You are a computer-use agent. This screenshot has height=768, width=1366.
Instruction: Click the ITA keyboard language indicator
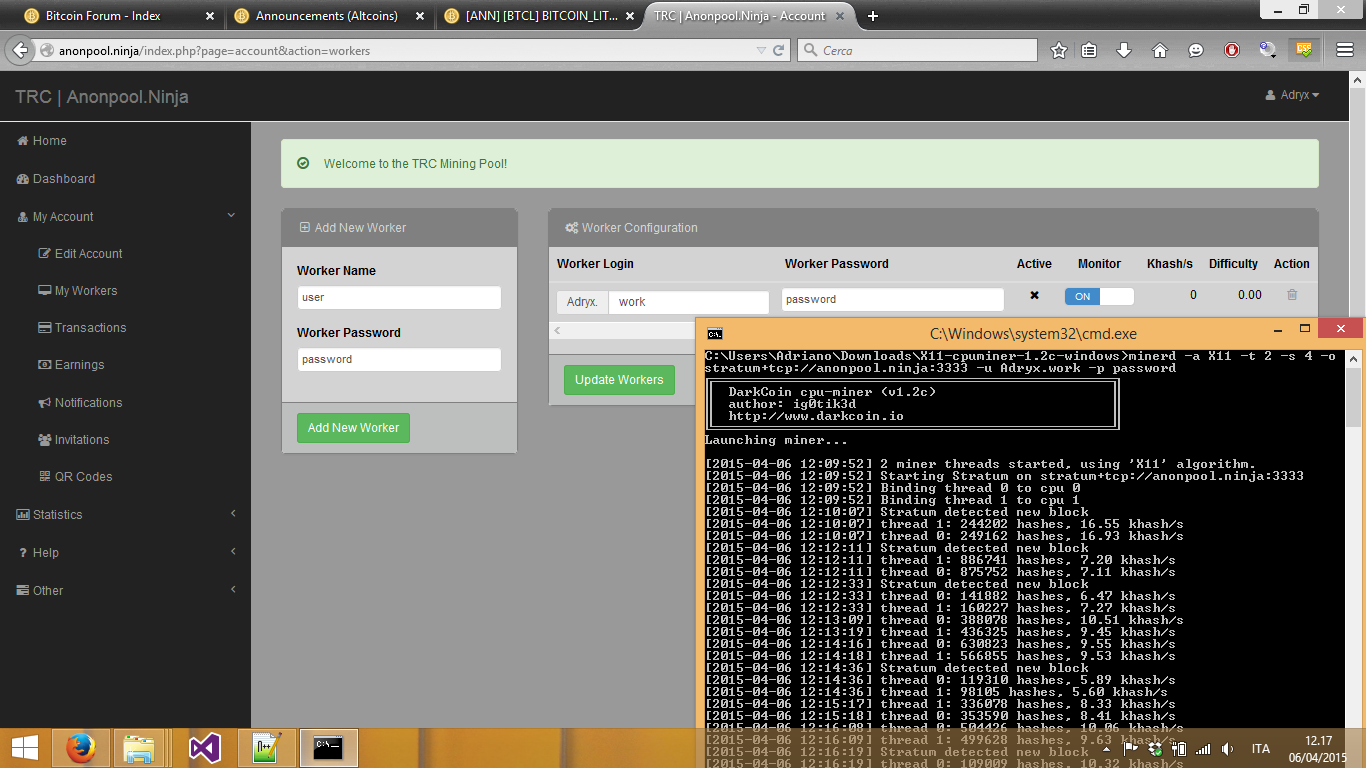pos(1261,748)
